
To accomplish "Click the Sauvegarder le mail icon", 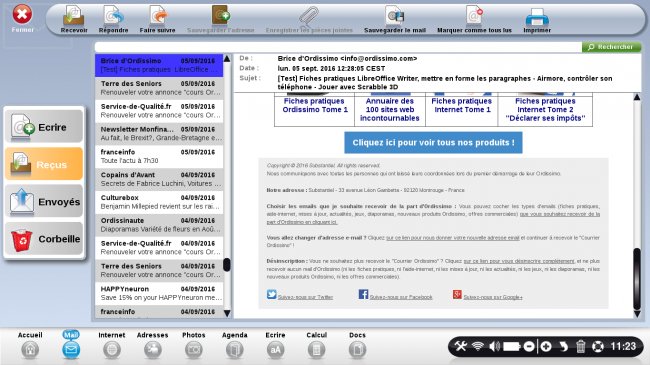I will point(395,19).
